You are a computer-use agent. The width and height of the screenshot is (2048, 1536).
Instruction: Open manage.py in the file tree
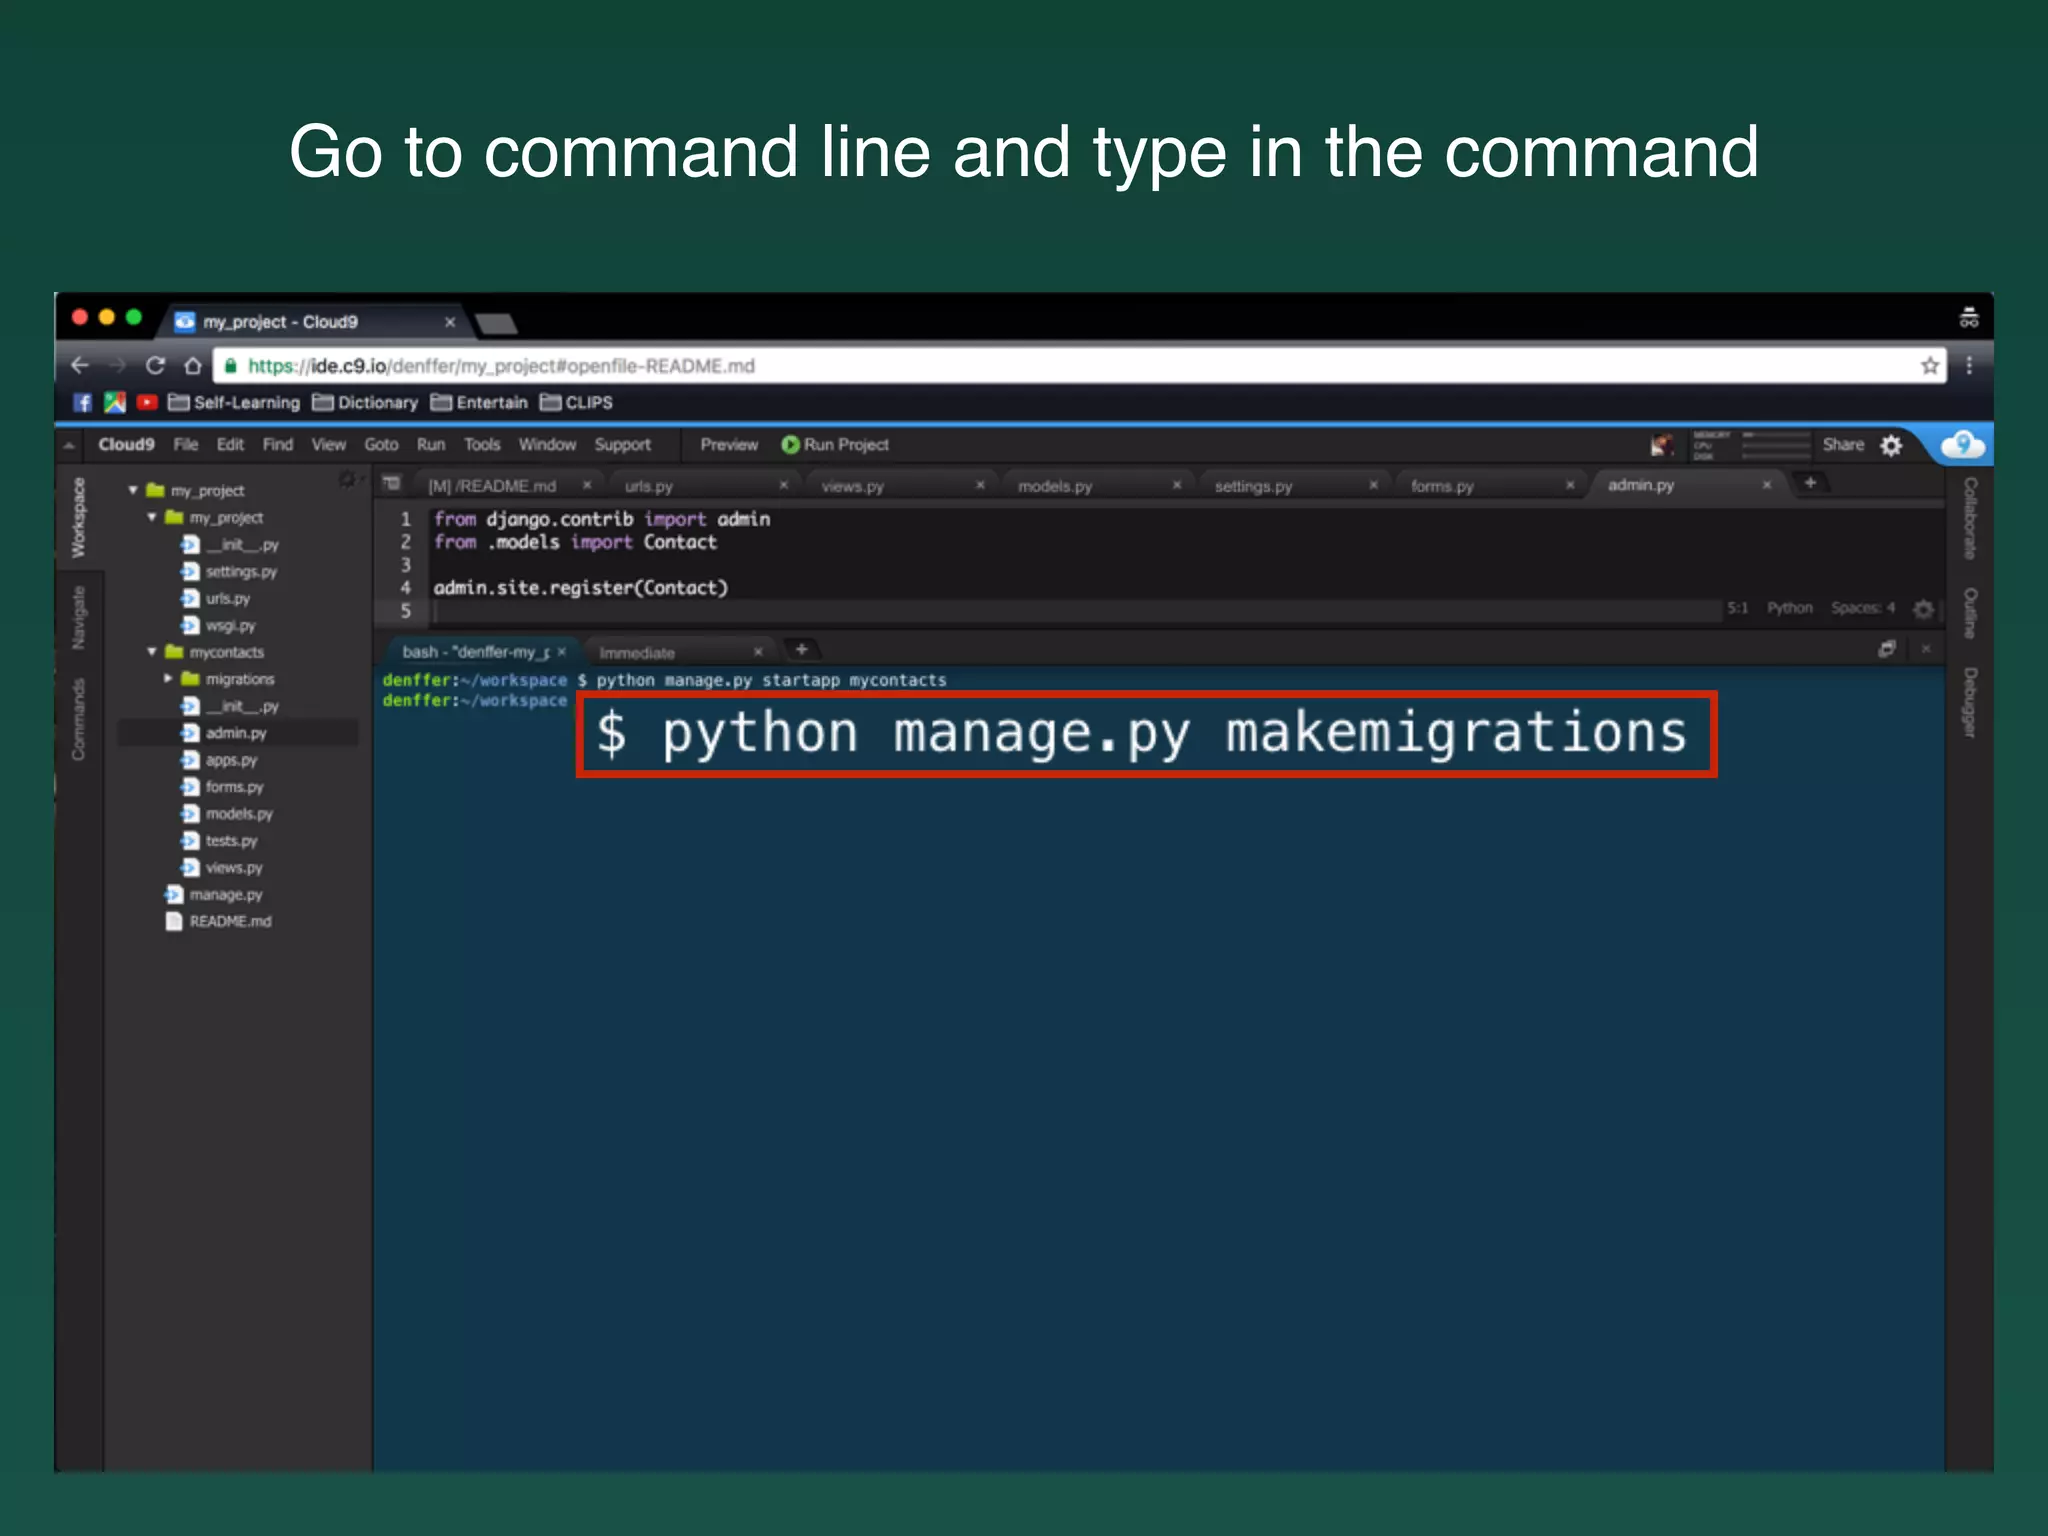click(226, 895)
